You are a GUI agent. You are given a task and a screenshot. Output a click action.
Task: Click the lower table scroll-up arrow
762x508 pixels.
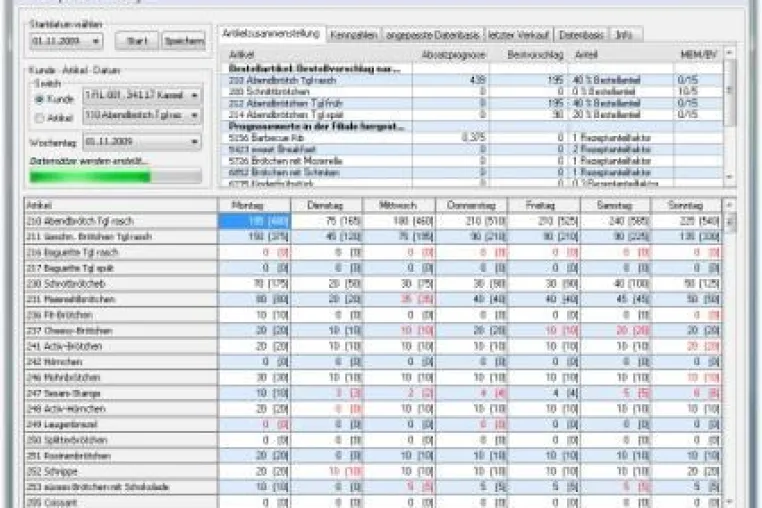tap(729, 206)
